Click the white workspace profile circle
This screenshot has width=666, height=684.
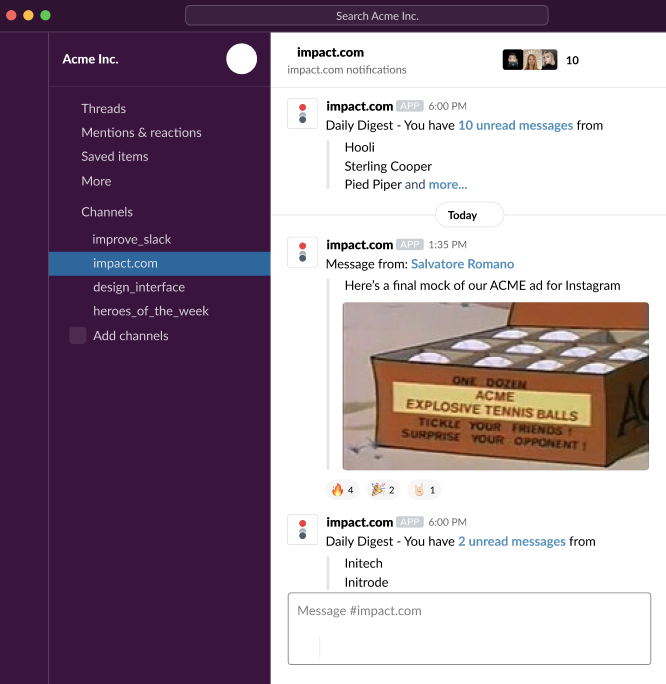tap(241, 59)
